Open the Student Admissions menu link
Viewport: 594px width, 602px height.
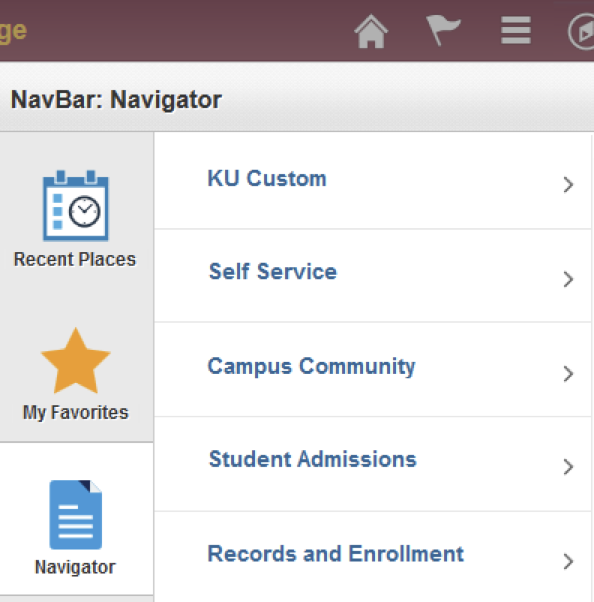click(313, 459)
